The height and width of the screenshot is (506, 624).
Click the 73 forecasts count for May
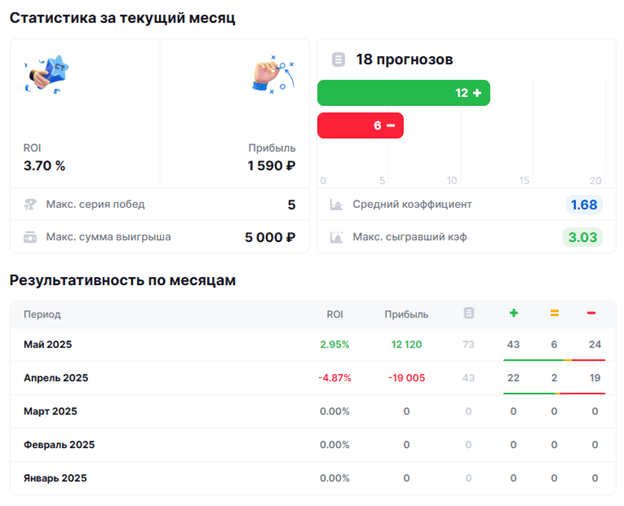coord(468,344)
